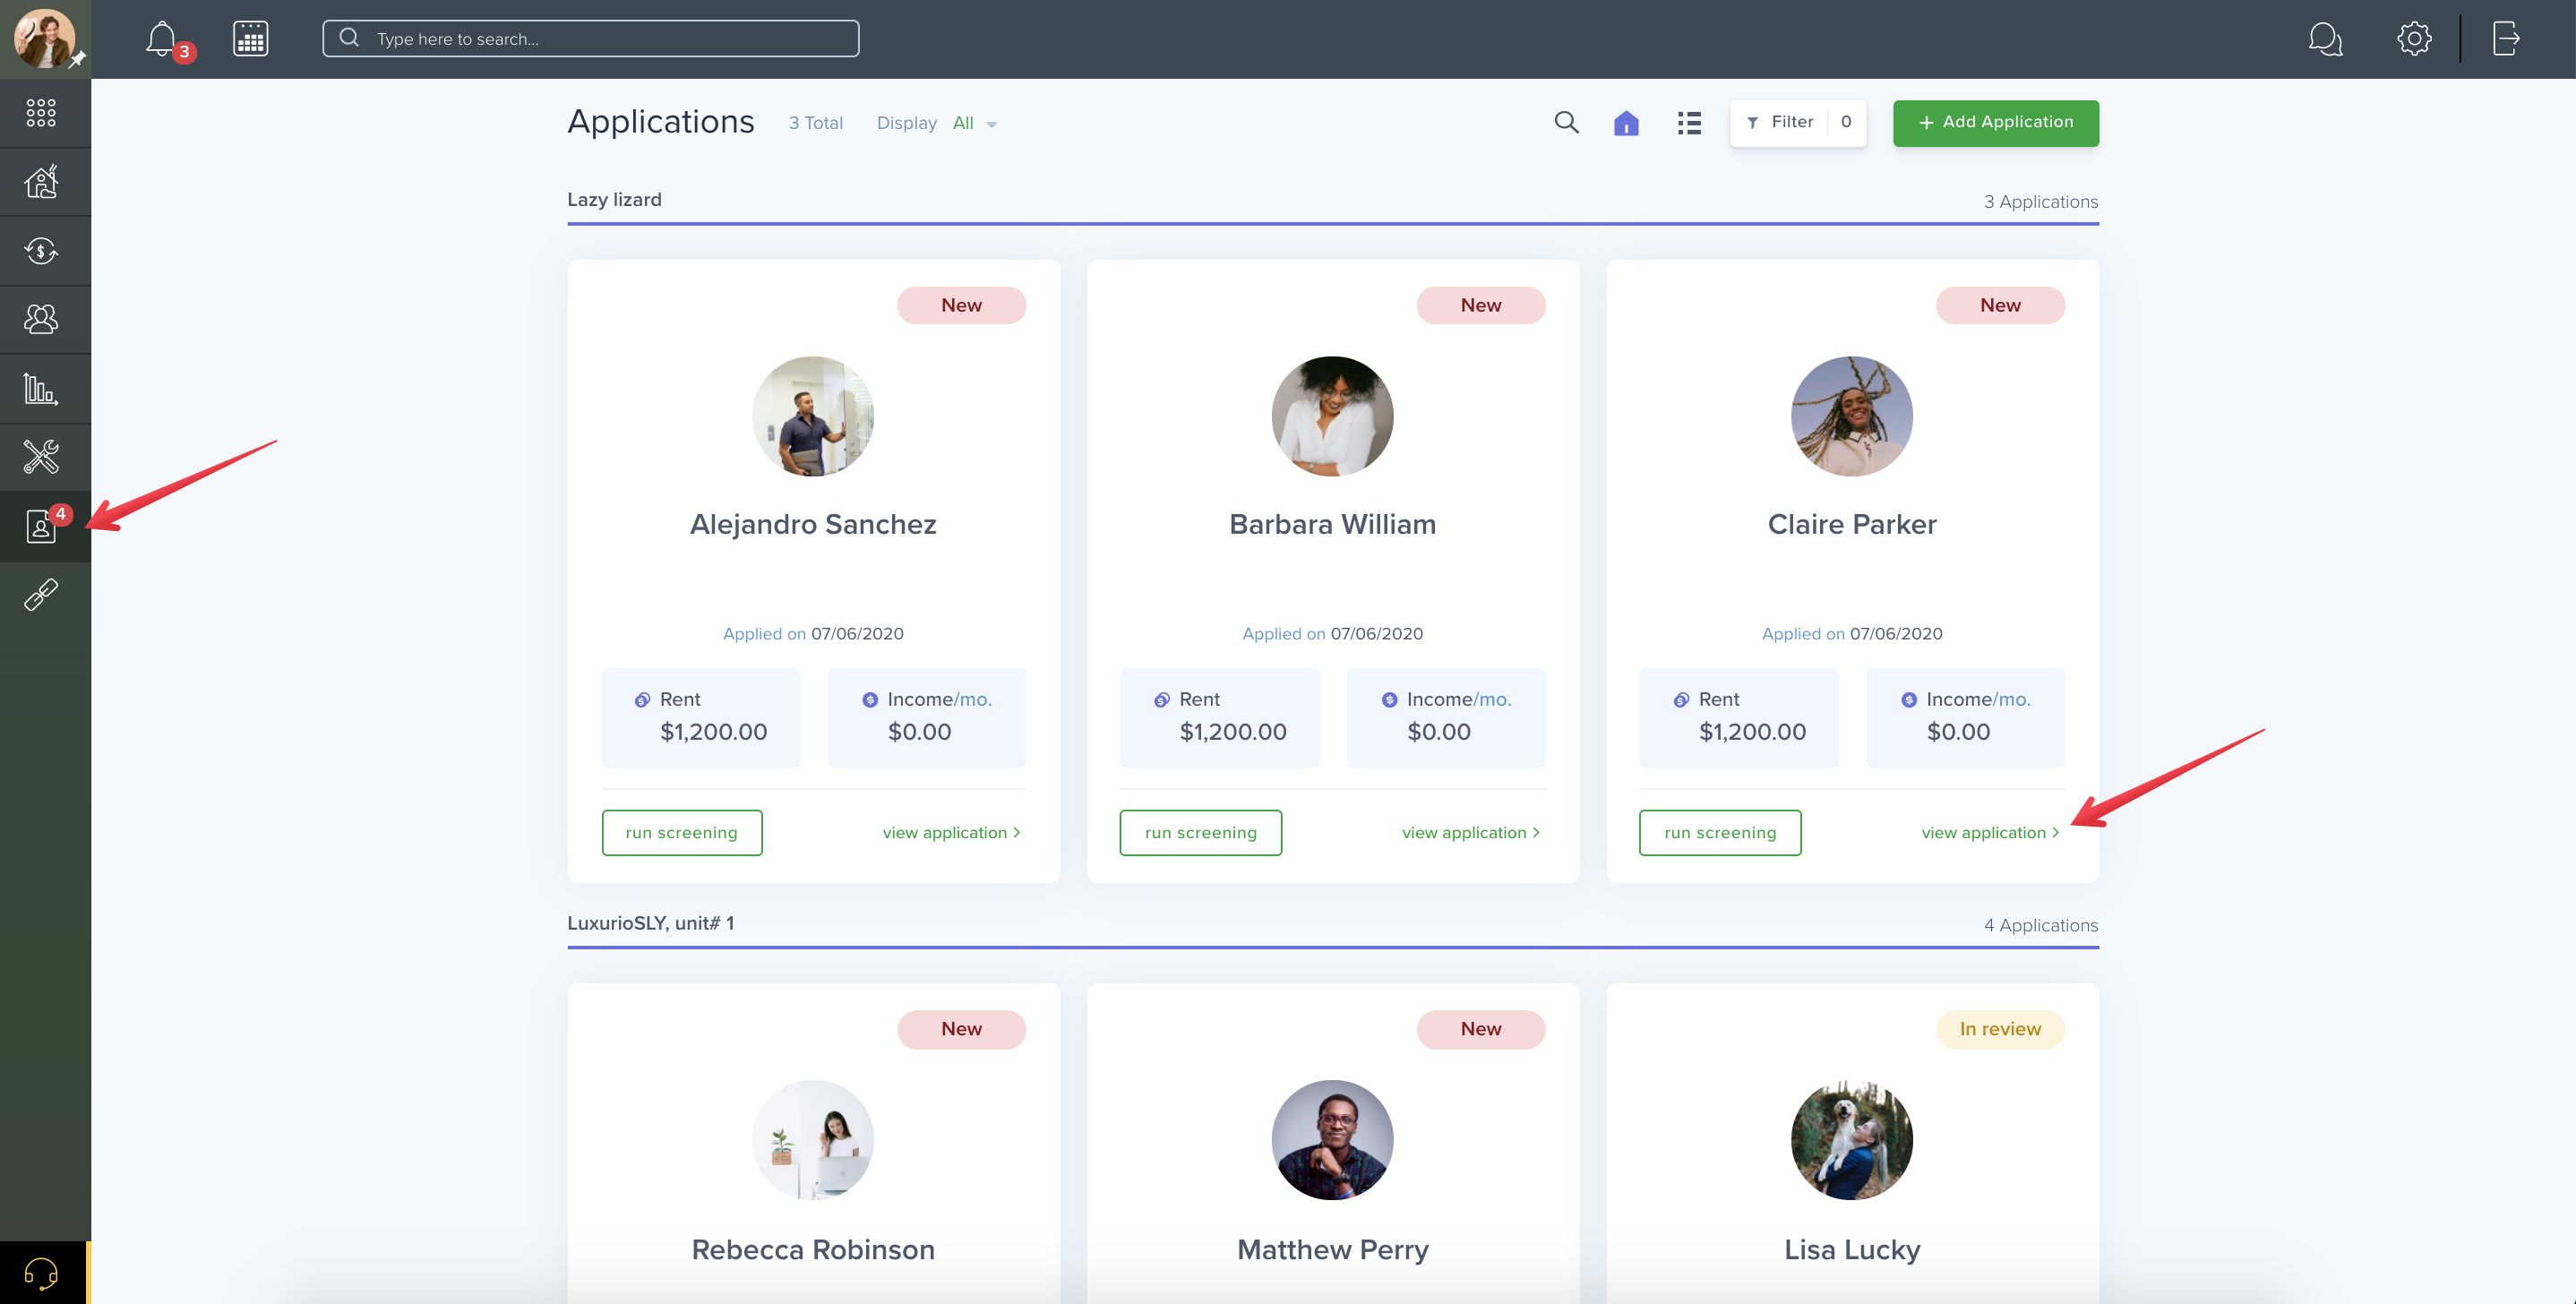Open the contacts people icon in sidebar
This screenshot has width=2576, height=1304.
(x=41, y=319)
